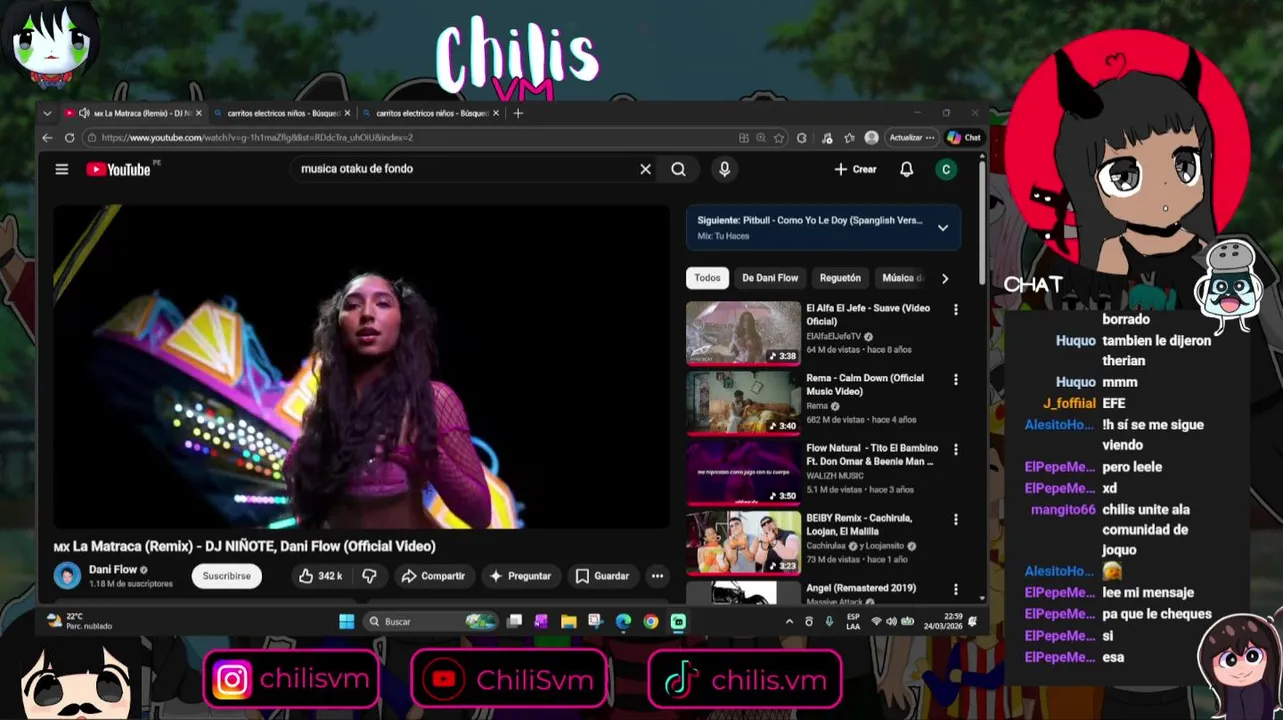Click the video player to pause
The height and width of the screenshot is (720, 1283).
pyautogui.click(x=361, y=367)
